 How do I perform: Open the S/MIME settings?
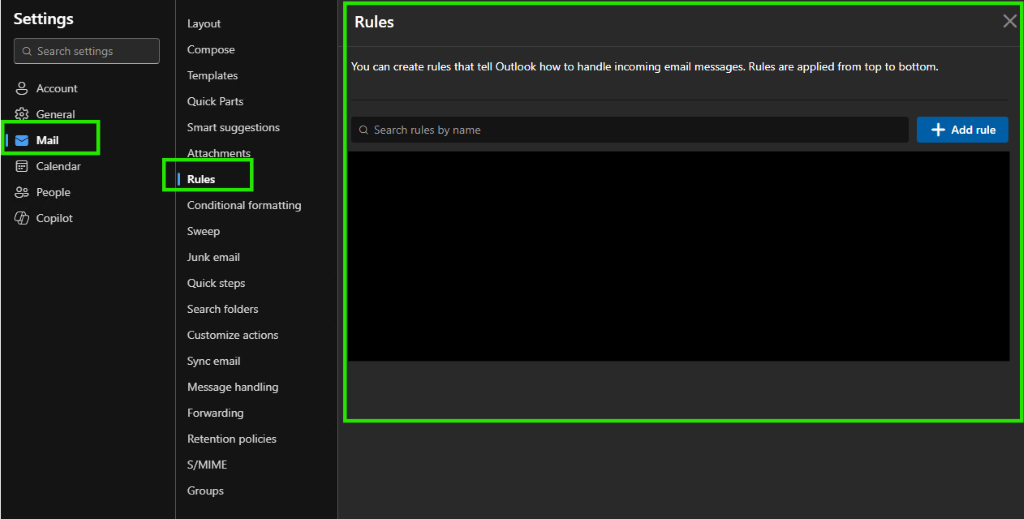tap(207, 465)
